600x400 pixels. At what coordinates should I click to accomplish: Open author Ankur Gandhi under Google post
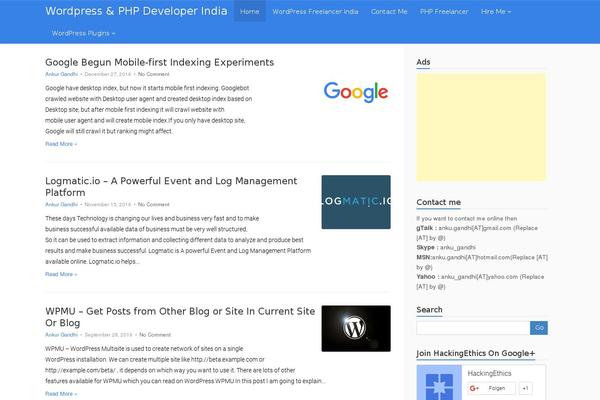[61, 74]
